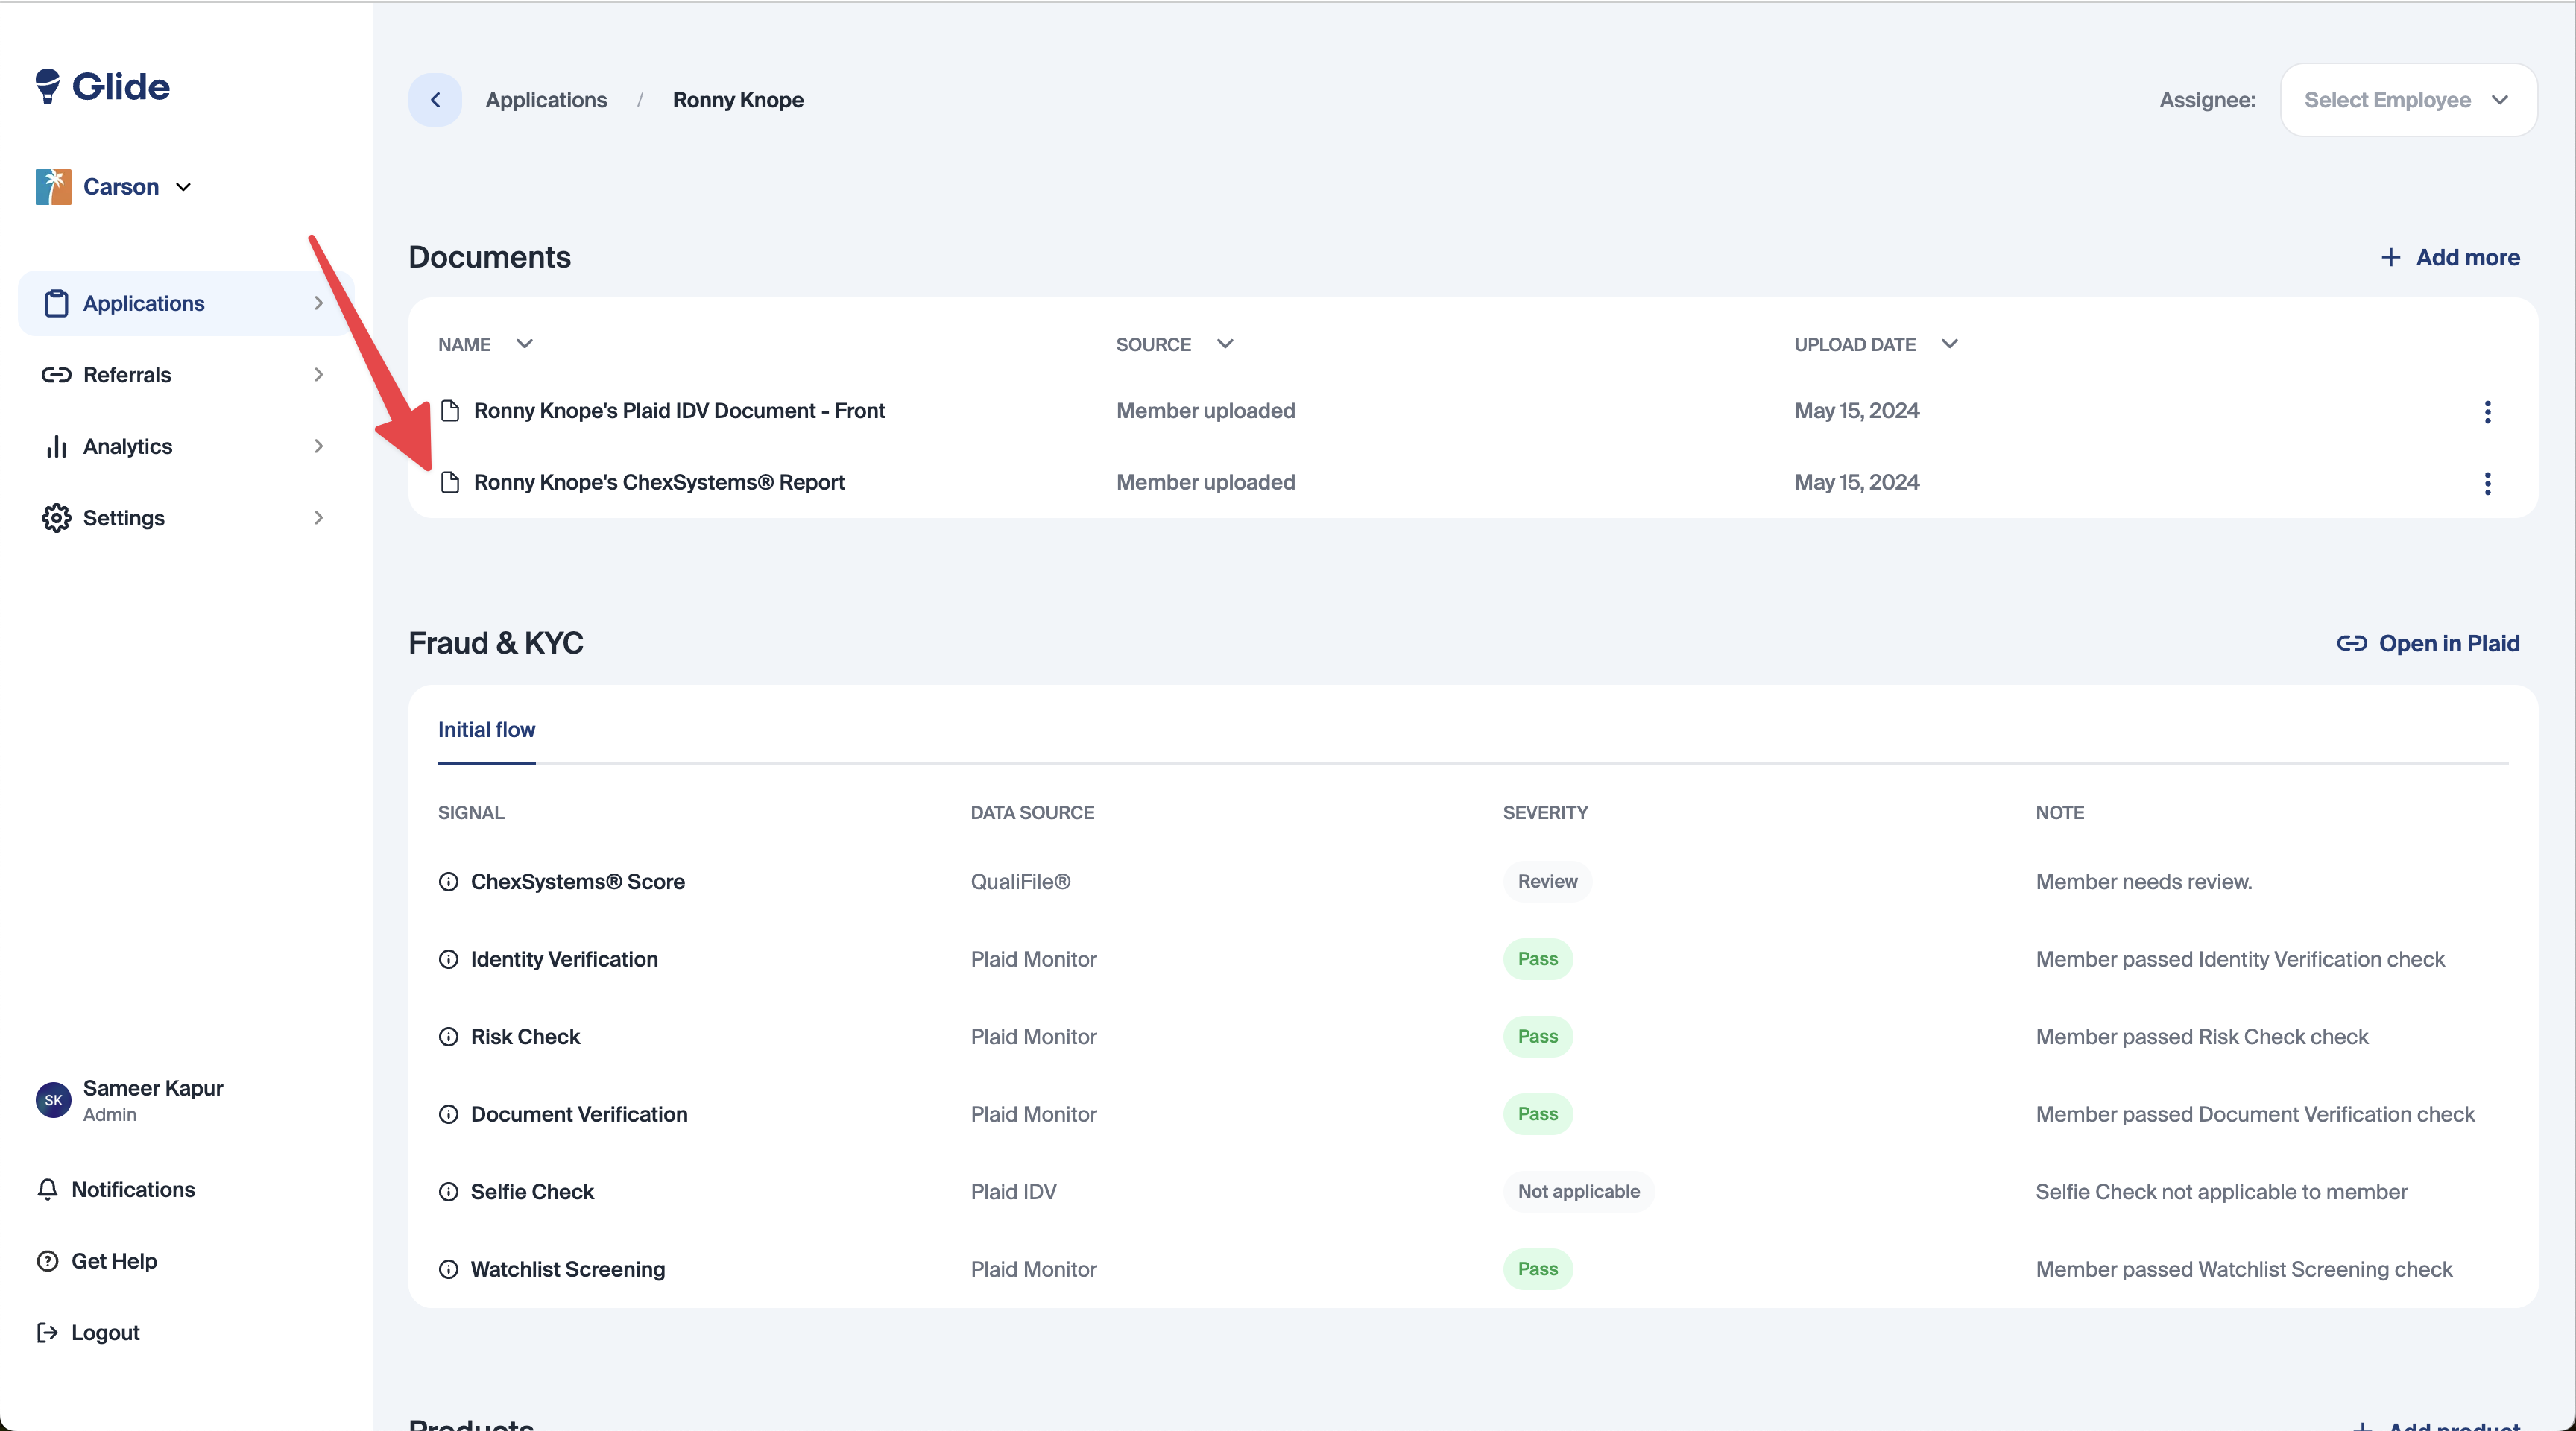This screenshot has width=2576, height=1431.
Task: Click file icon of ChexSystems Report document
Action: (x=450, y=483)
